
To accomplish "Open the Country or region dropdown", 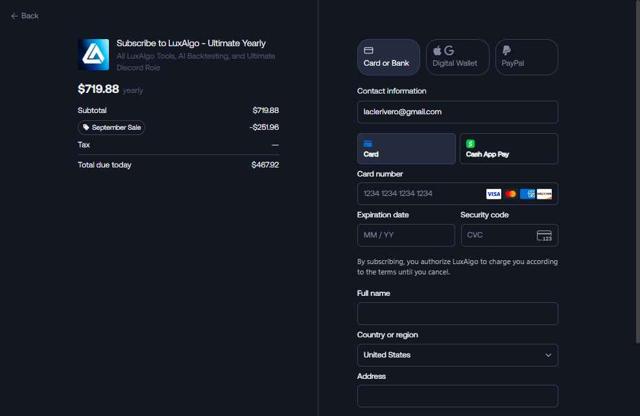I will (x=458, y=355).
